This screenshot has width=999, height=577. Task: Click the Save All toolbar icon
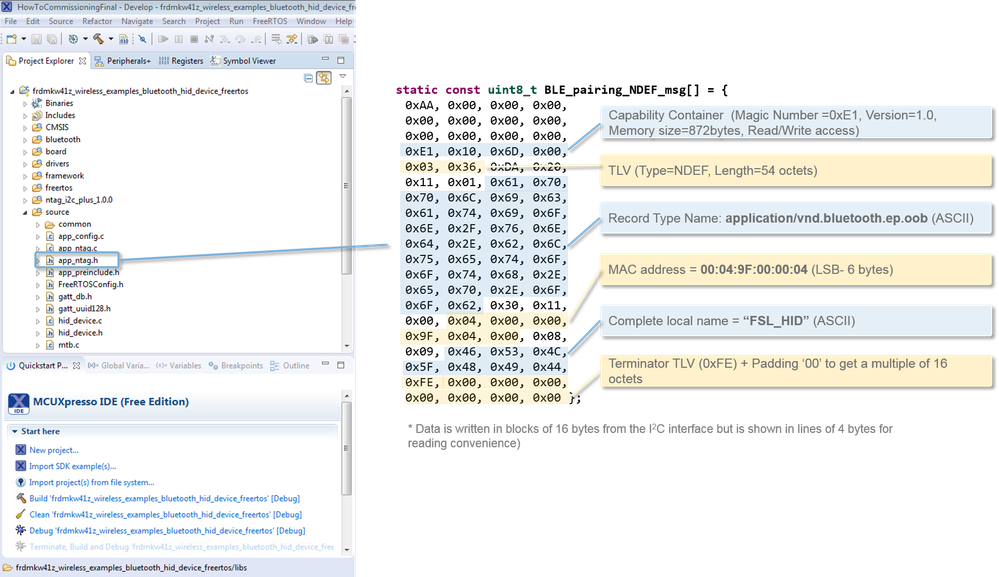[52, 39]
